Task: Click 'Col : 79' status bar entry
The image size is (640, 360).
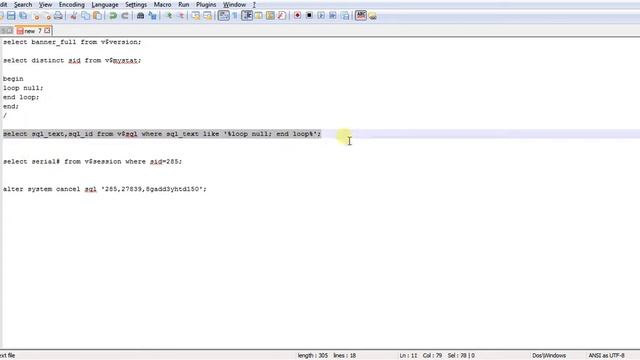Action: point(432,356)
